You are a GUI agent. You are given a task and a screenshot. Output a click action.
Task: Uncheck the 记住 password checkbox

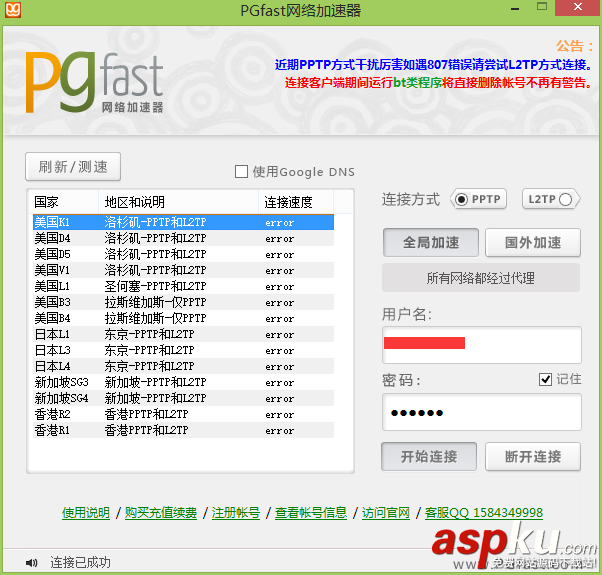click(x=545, y=379)
